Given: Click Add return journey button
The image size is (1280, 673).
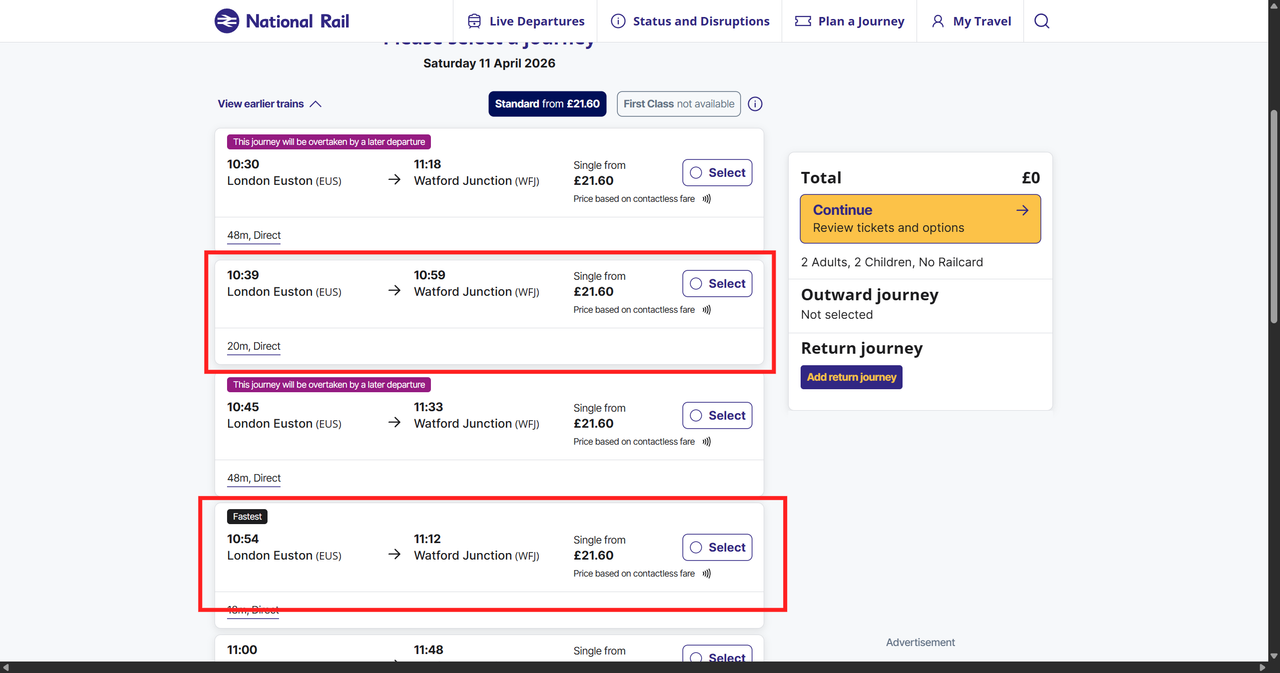Looking at the screenshot, I should click(852, 377).
